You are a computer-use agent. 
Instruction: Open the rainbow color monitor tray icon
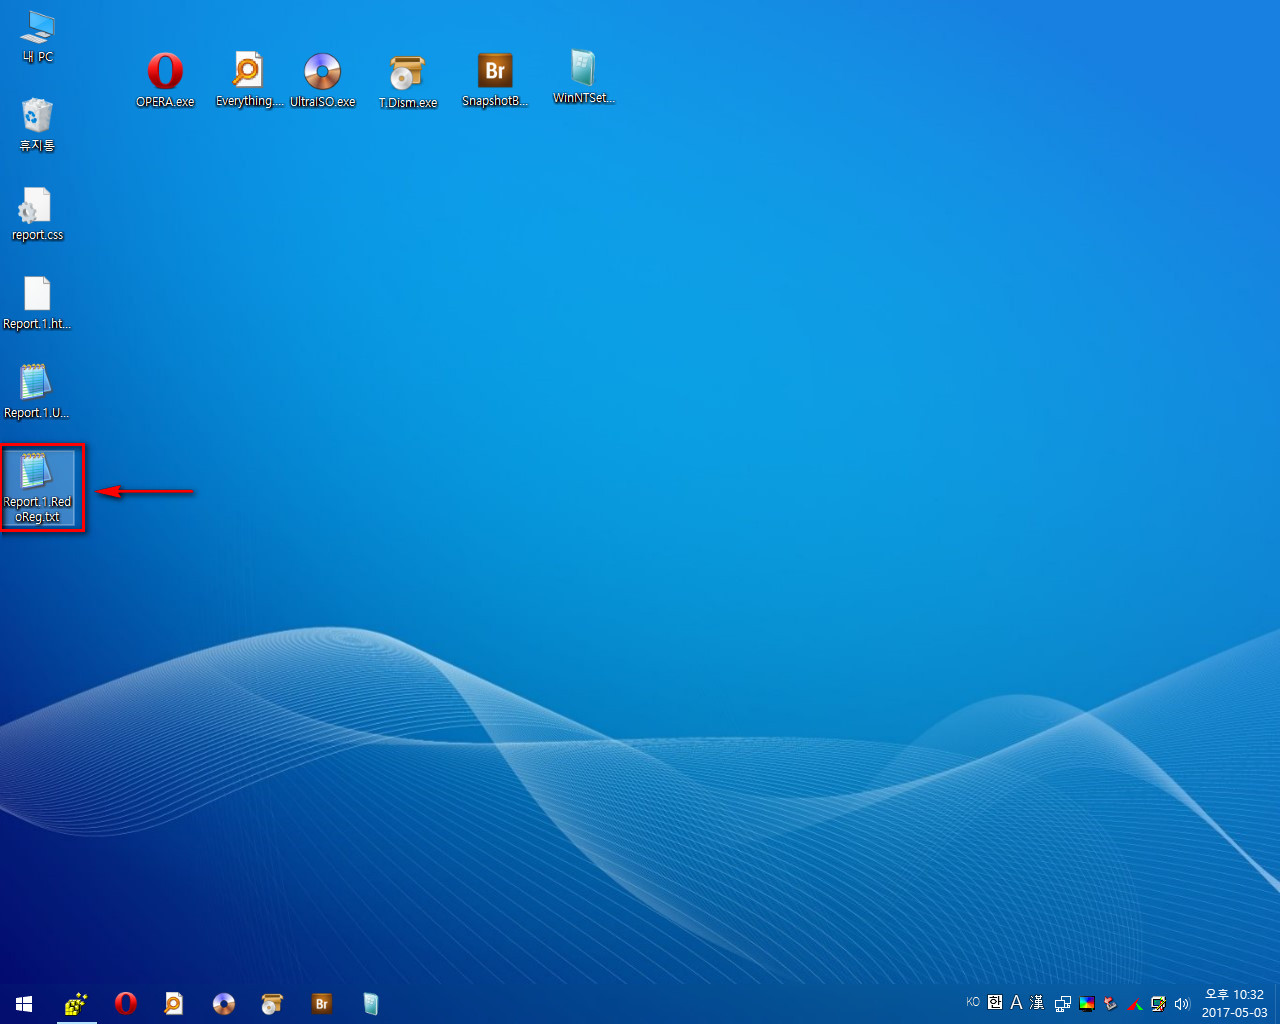[x=1087, y=1003]
